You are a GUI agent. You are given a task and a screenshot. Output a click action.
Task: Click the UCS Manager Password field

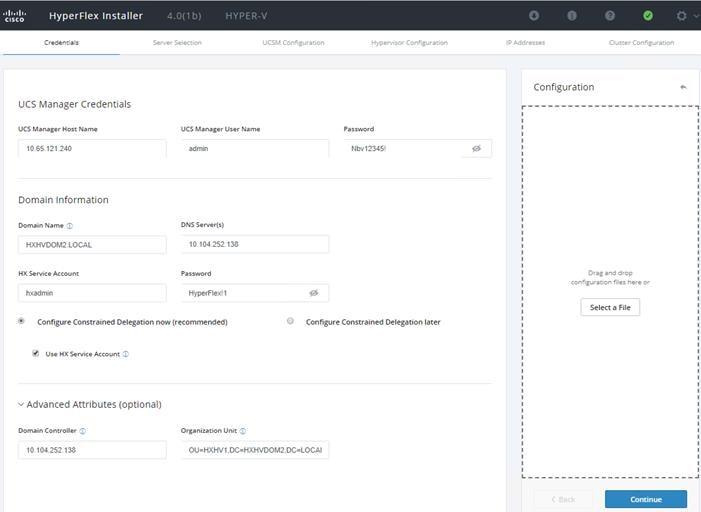pos(418,148)
